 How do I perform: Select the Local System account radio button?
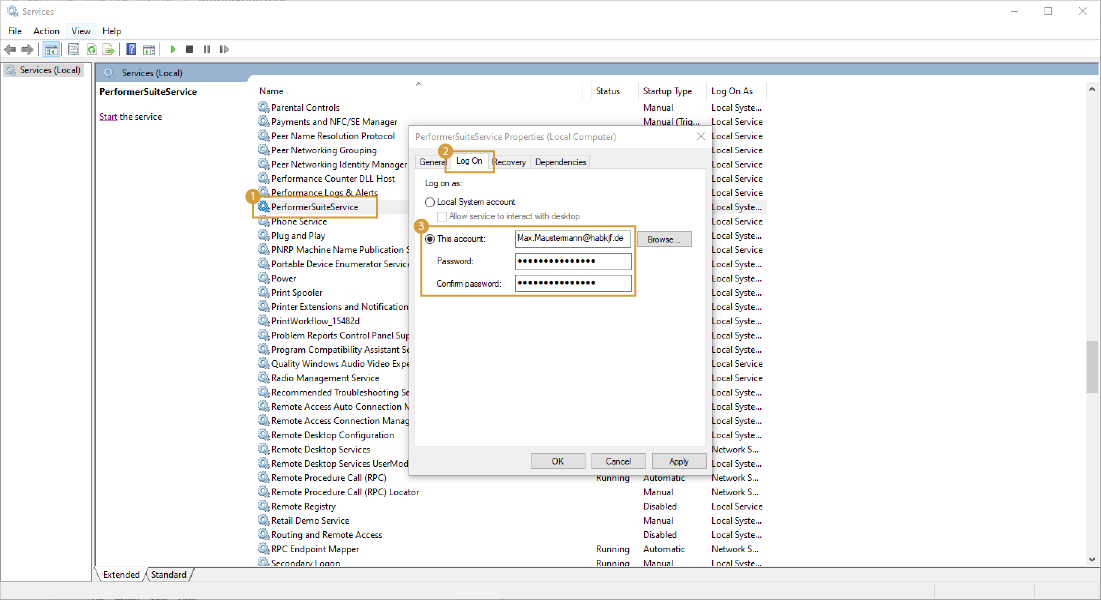[431, 202]
